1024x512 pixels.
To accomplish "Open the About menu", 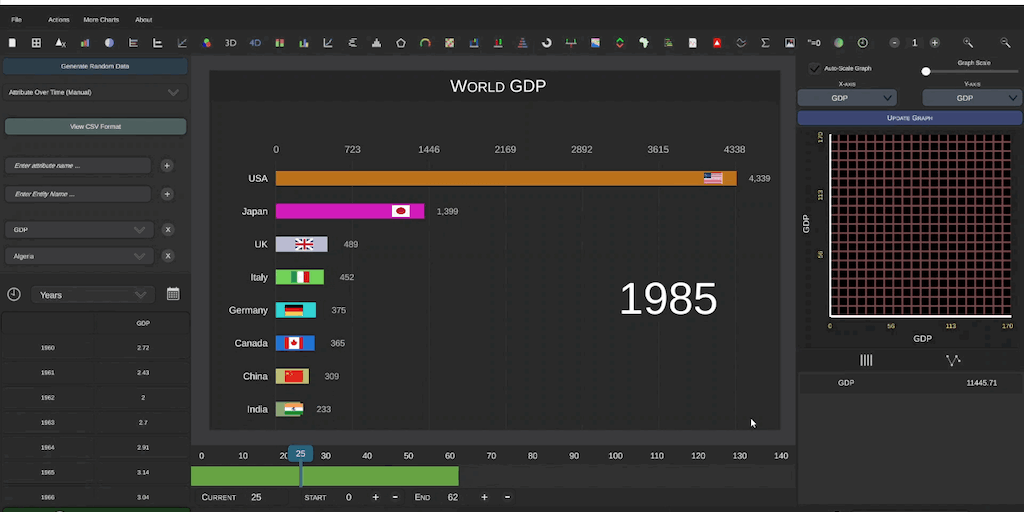I will (x=144, y=20).
